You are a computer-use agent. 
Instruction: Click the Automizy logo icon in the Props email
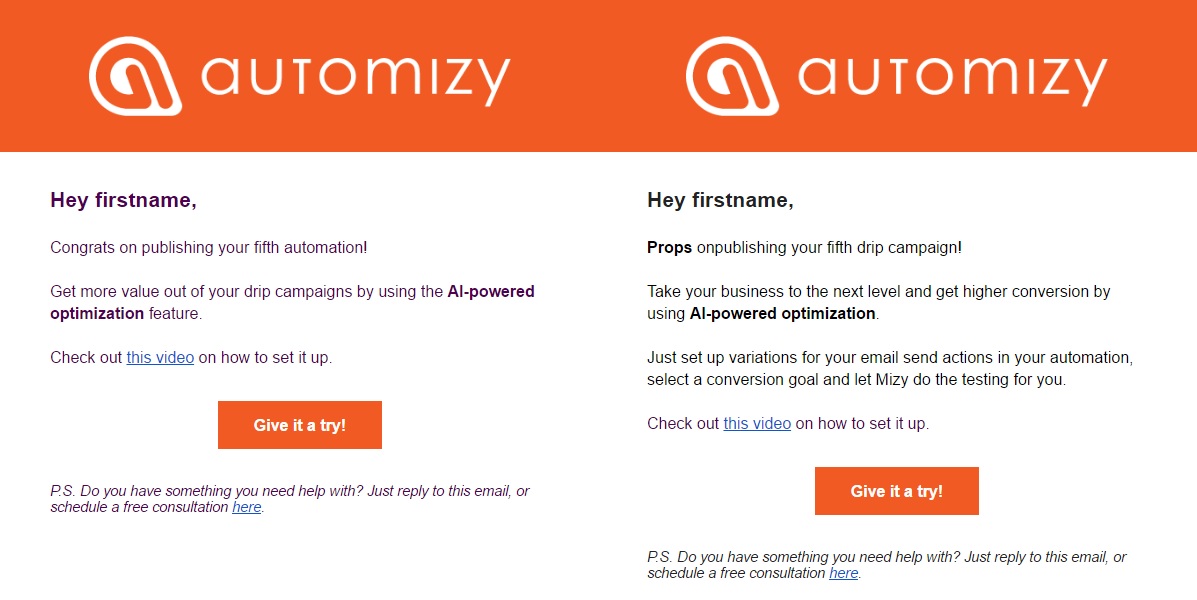pos(732,76)
